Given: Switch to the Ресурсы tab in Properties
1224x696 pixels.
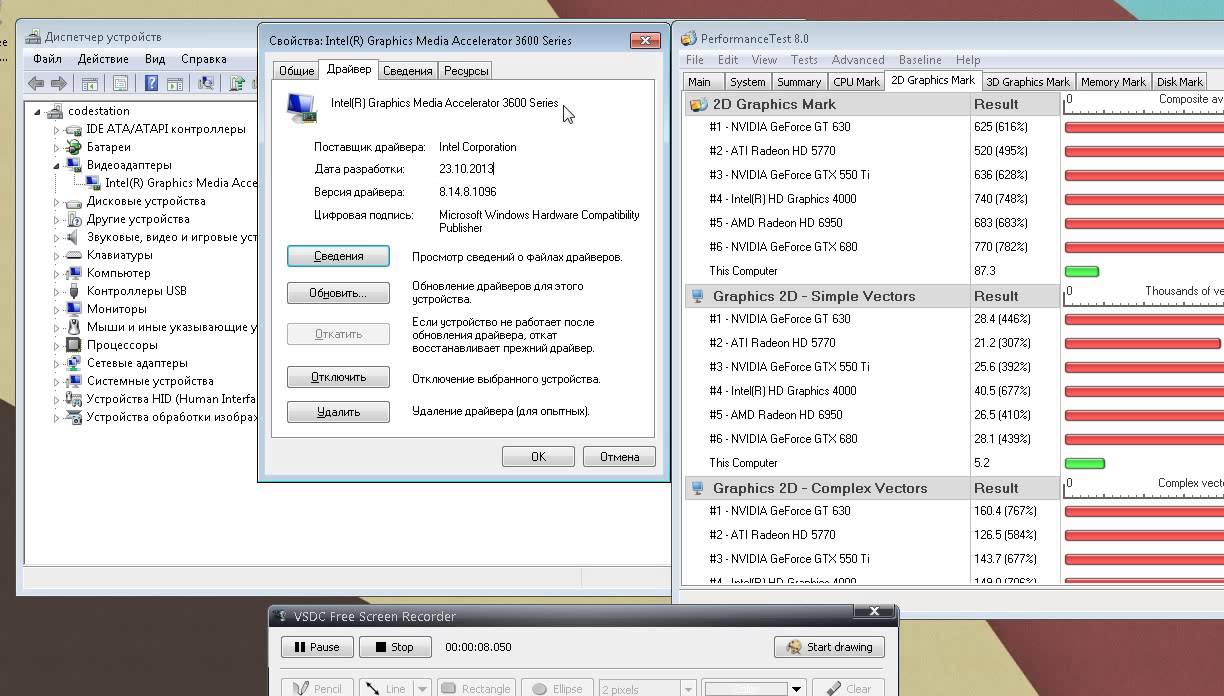Looking at the screenshot, I should (466, 71).
